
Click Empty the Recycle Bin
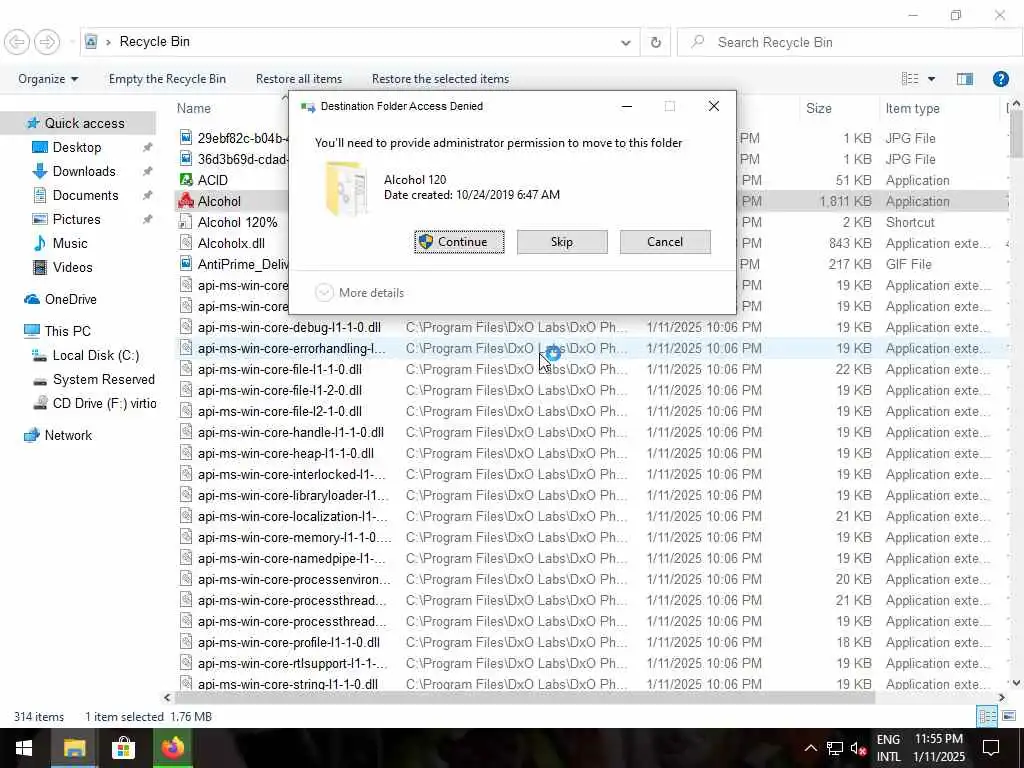tap(167, 79)
